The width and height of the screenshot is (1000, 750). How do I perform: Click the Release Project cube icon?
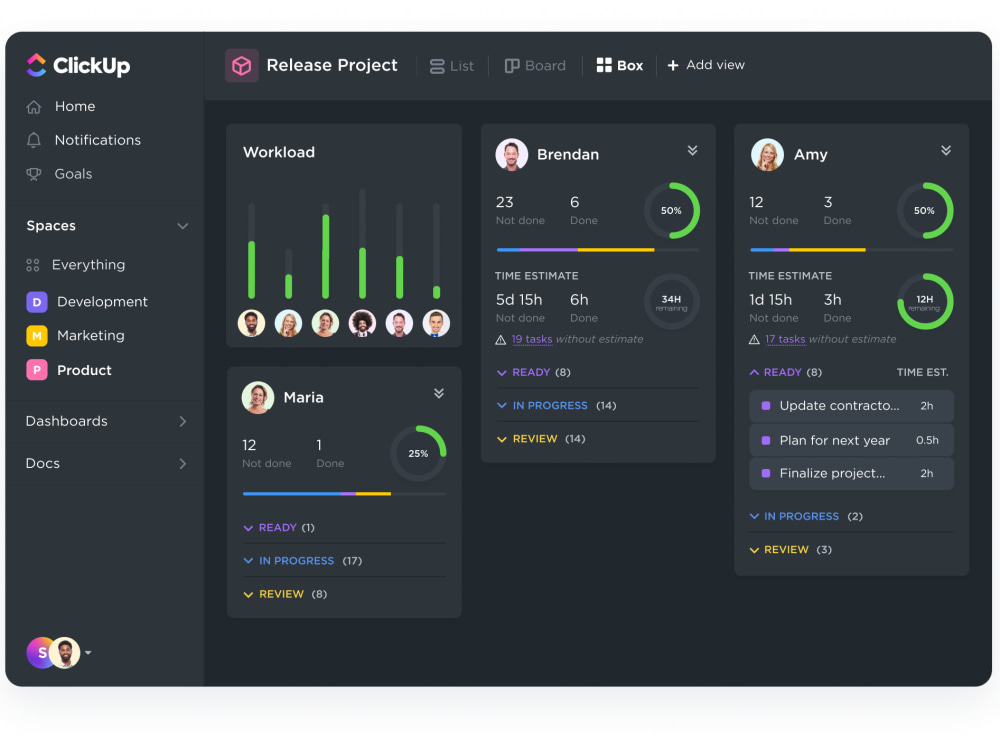(240, 64)
